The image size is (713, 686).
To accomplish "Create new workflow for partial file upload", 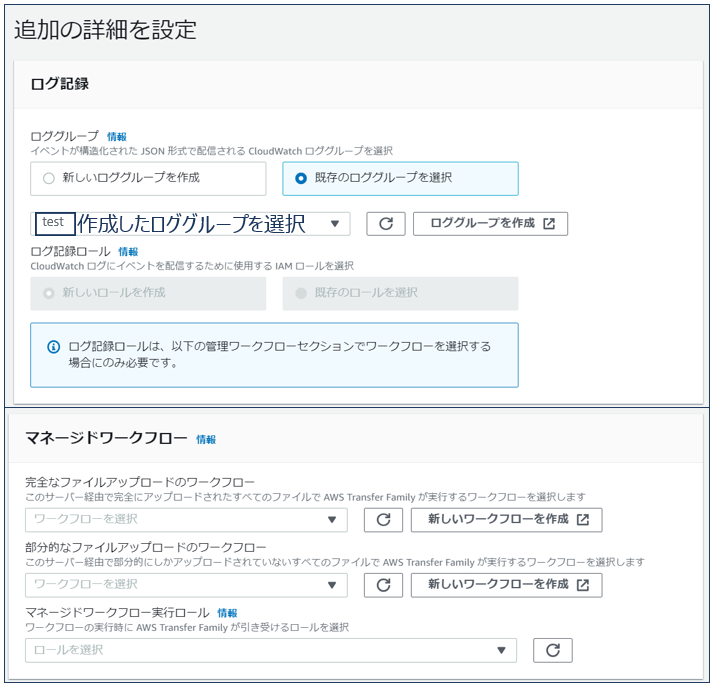I will tap(507, 585).
